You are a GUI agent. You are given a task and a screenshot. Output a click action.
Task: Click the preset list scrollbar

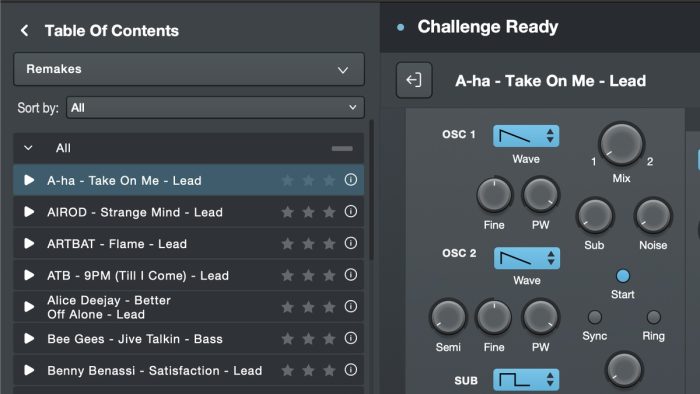coord(371,190)
